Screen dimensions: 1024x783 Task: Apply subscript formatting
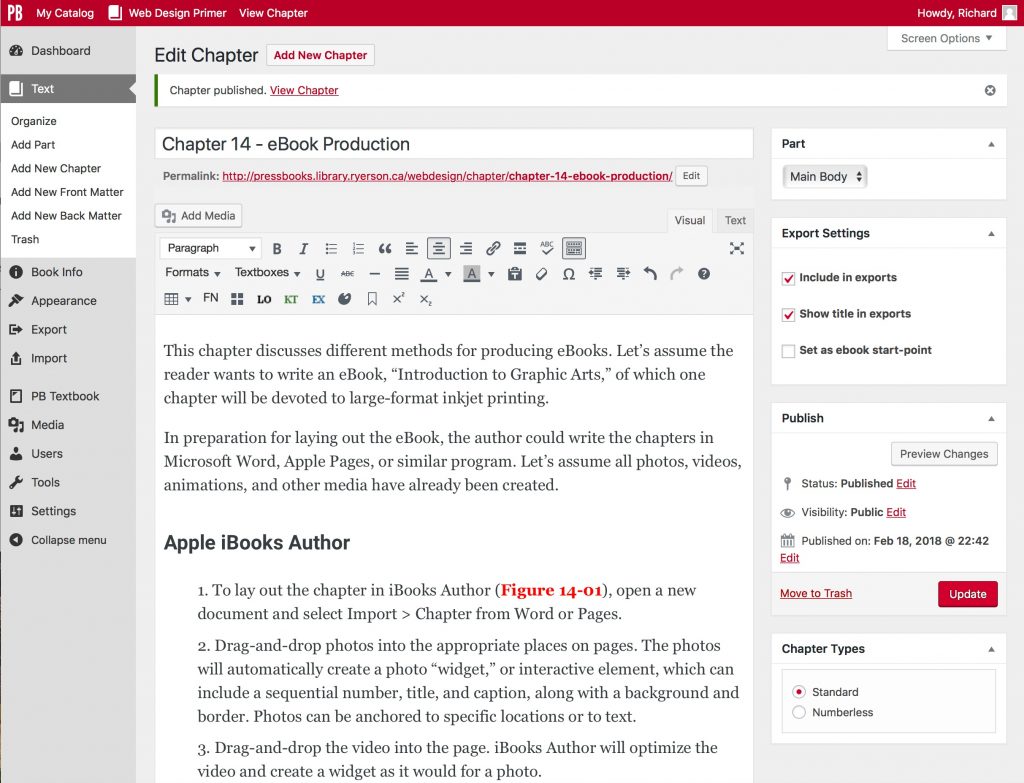click(x=426, y=300)
